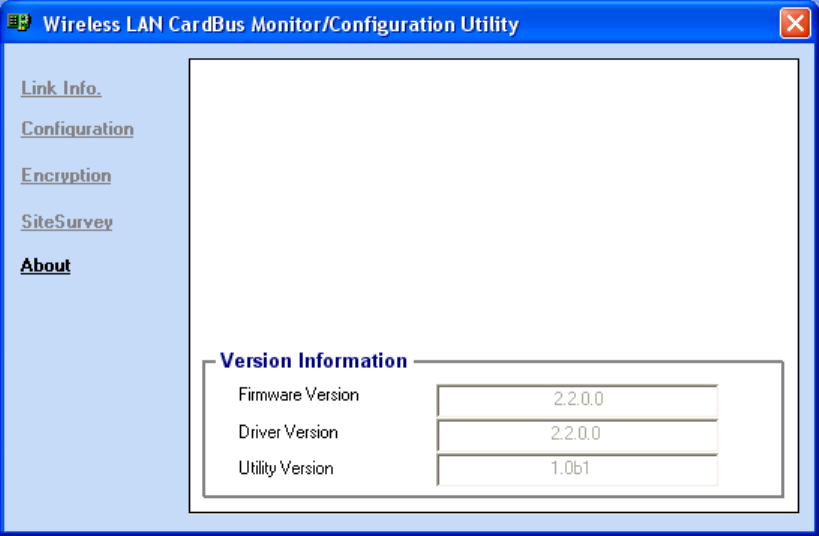This screenshot has height=536, width=819.
Task: Select the About link
Action: click(45, 265)
